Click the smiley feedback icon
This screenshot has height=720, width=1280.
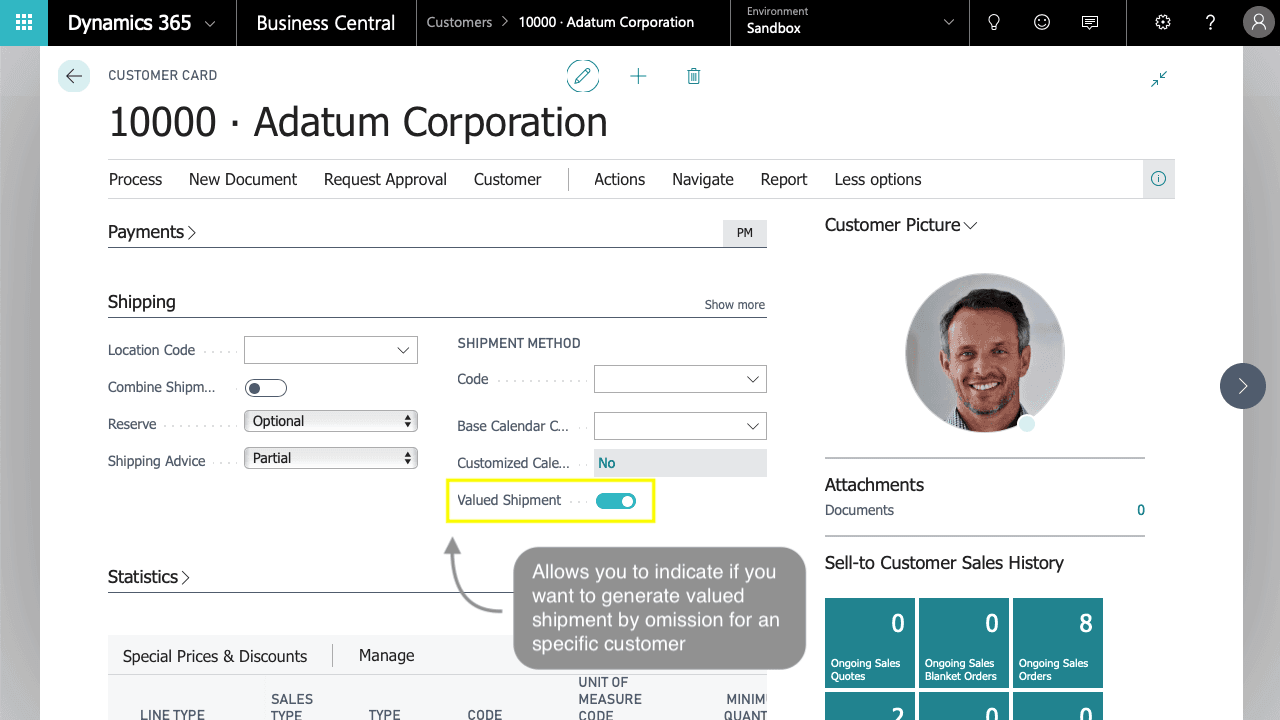tap(1042, 23)
